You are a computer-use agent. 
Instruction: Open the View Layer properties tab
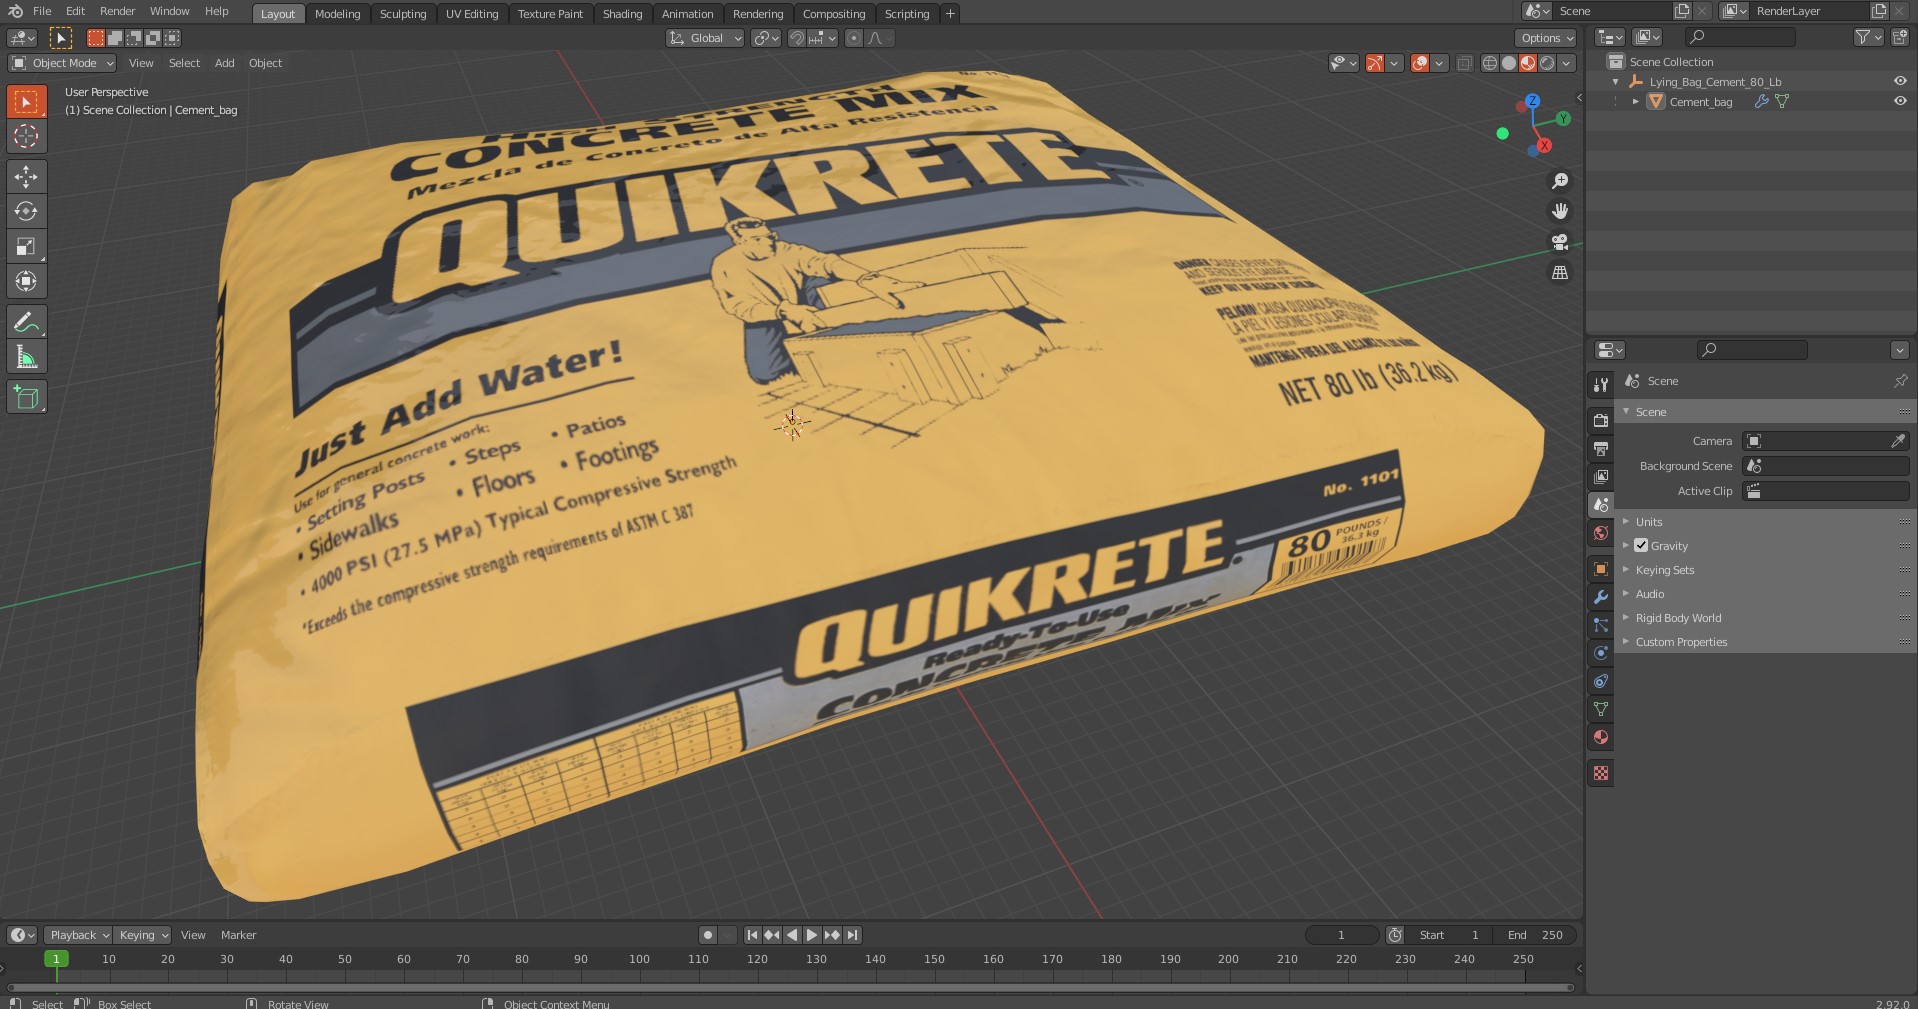(1601, 477)
